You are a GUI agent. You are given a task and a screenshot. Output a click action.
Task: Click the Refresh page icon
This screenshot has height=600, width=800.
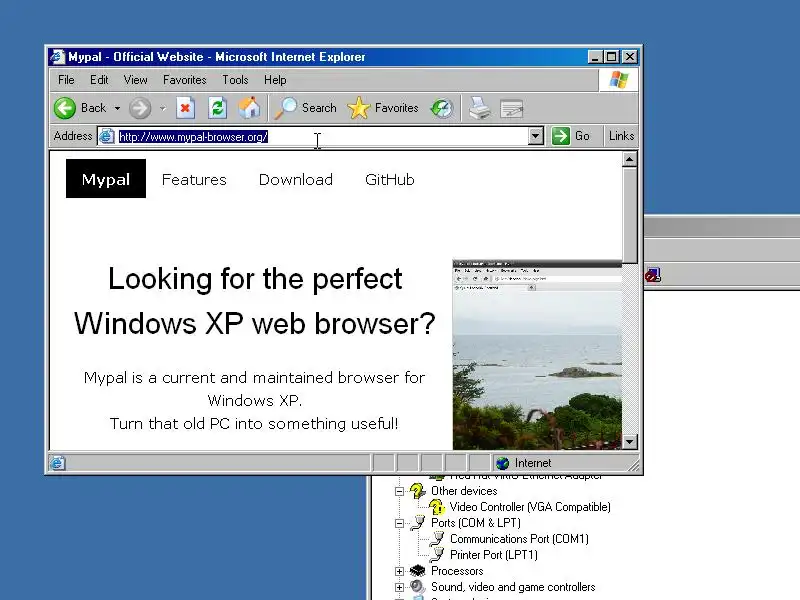pos(217,108)
